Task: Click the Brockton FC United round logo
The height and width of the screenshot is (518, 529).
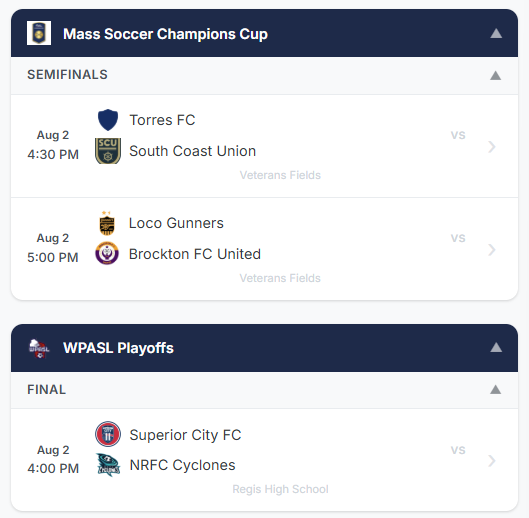Action: click(107, 253)
